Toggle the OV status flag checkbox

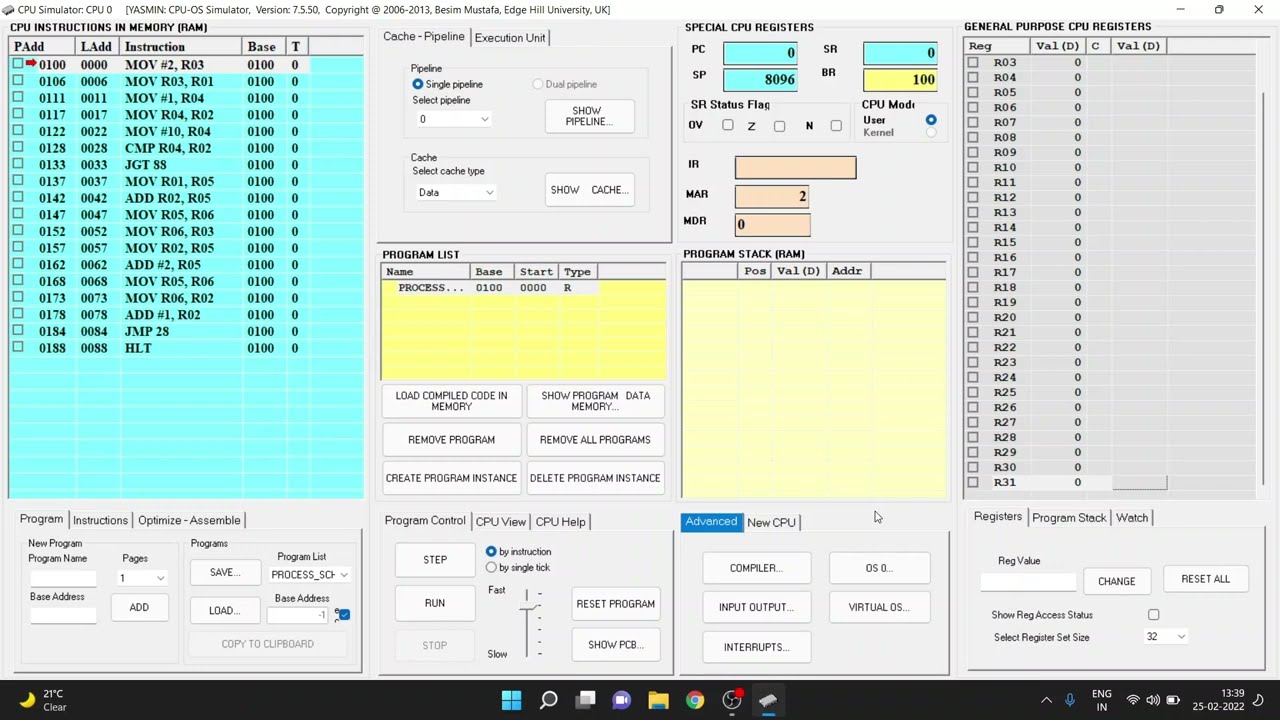click(x=728, y=125)
